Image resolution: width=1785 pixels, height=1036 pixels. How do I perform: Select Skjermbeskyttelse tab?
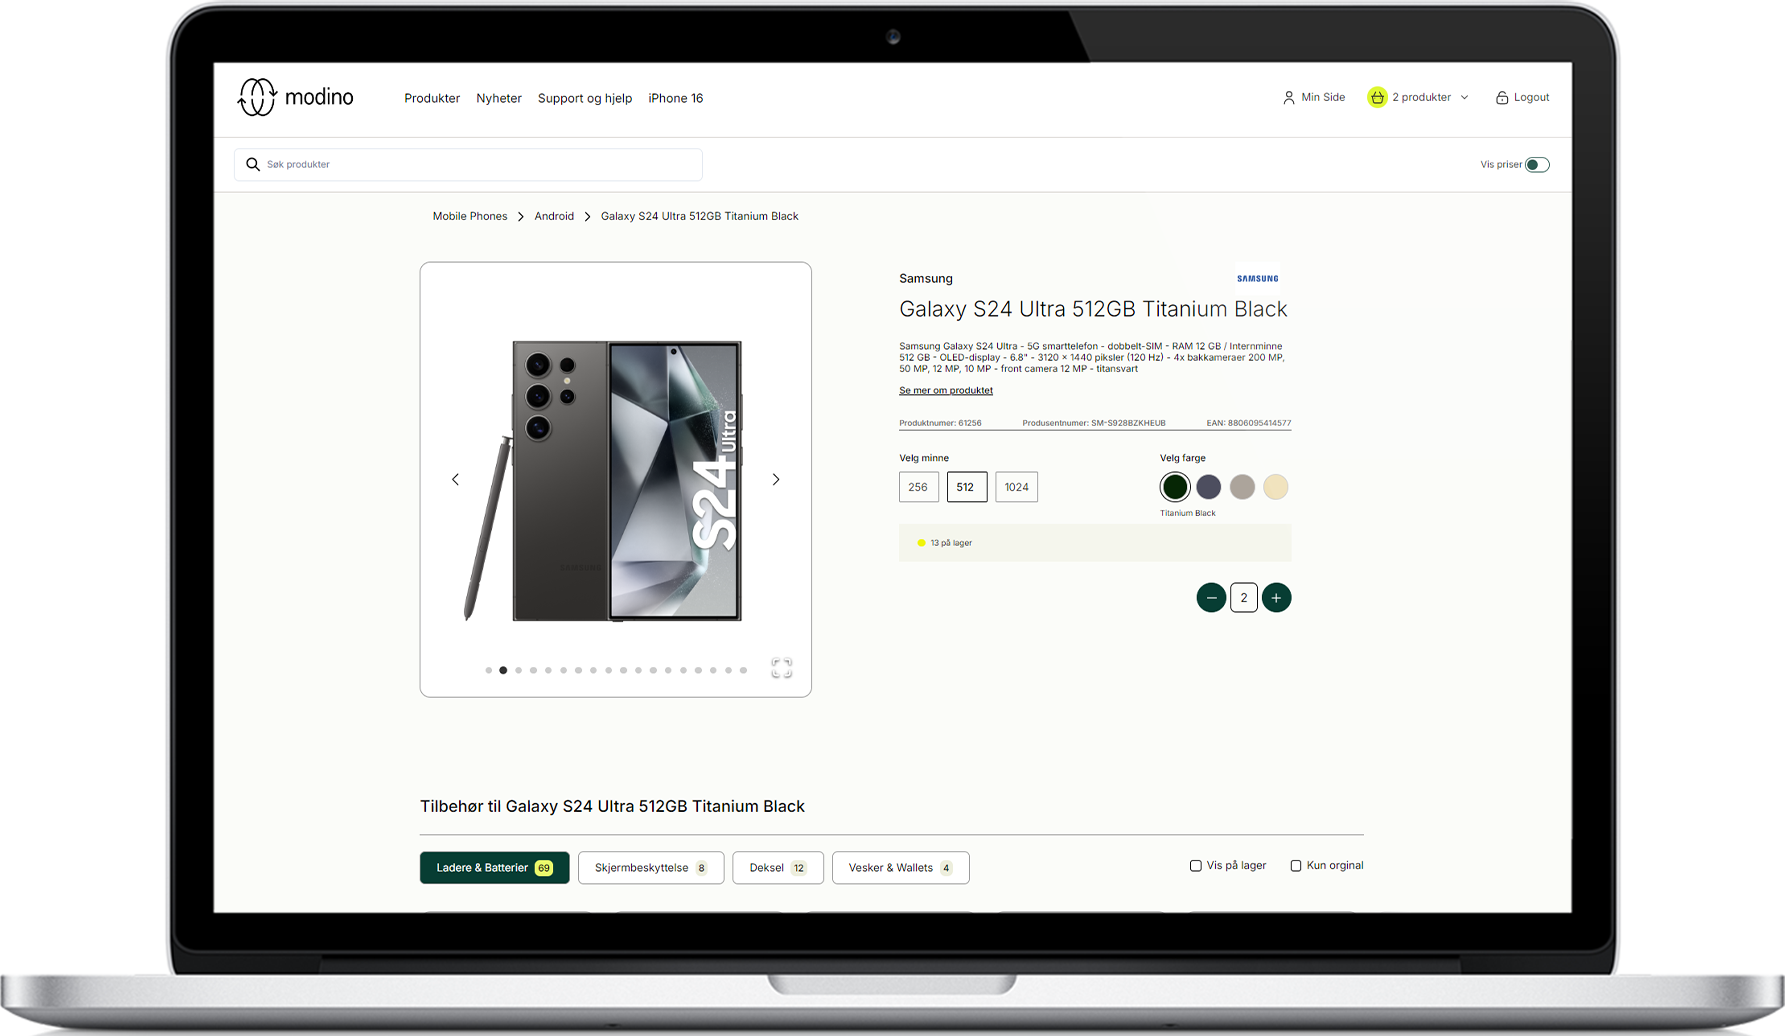[x=651, y=868]
